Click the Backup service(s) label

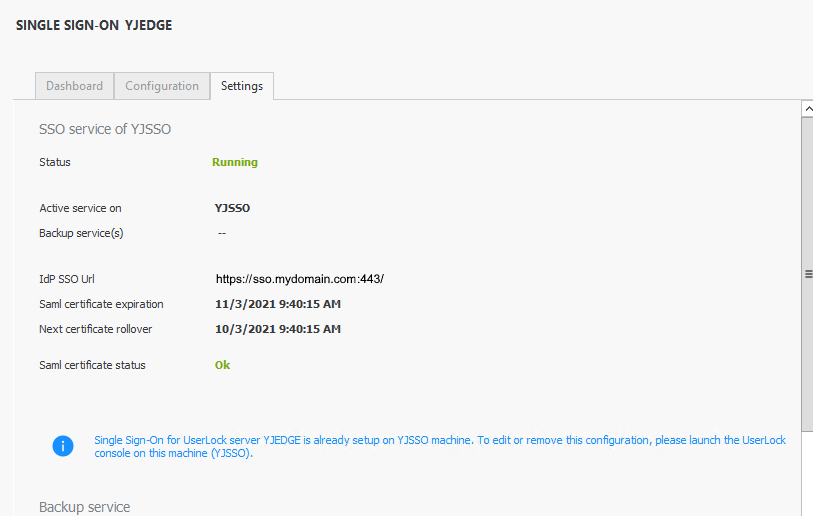pos(81,233)
